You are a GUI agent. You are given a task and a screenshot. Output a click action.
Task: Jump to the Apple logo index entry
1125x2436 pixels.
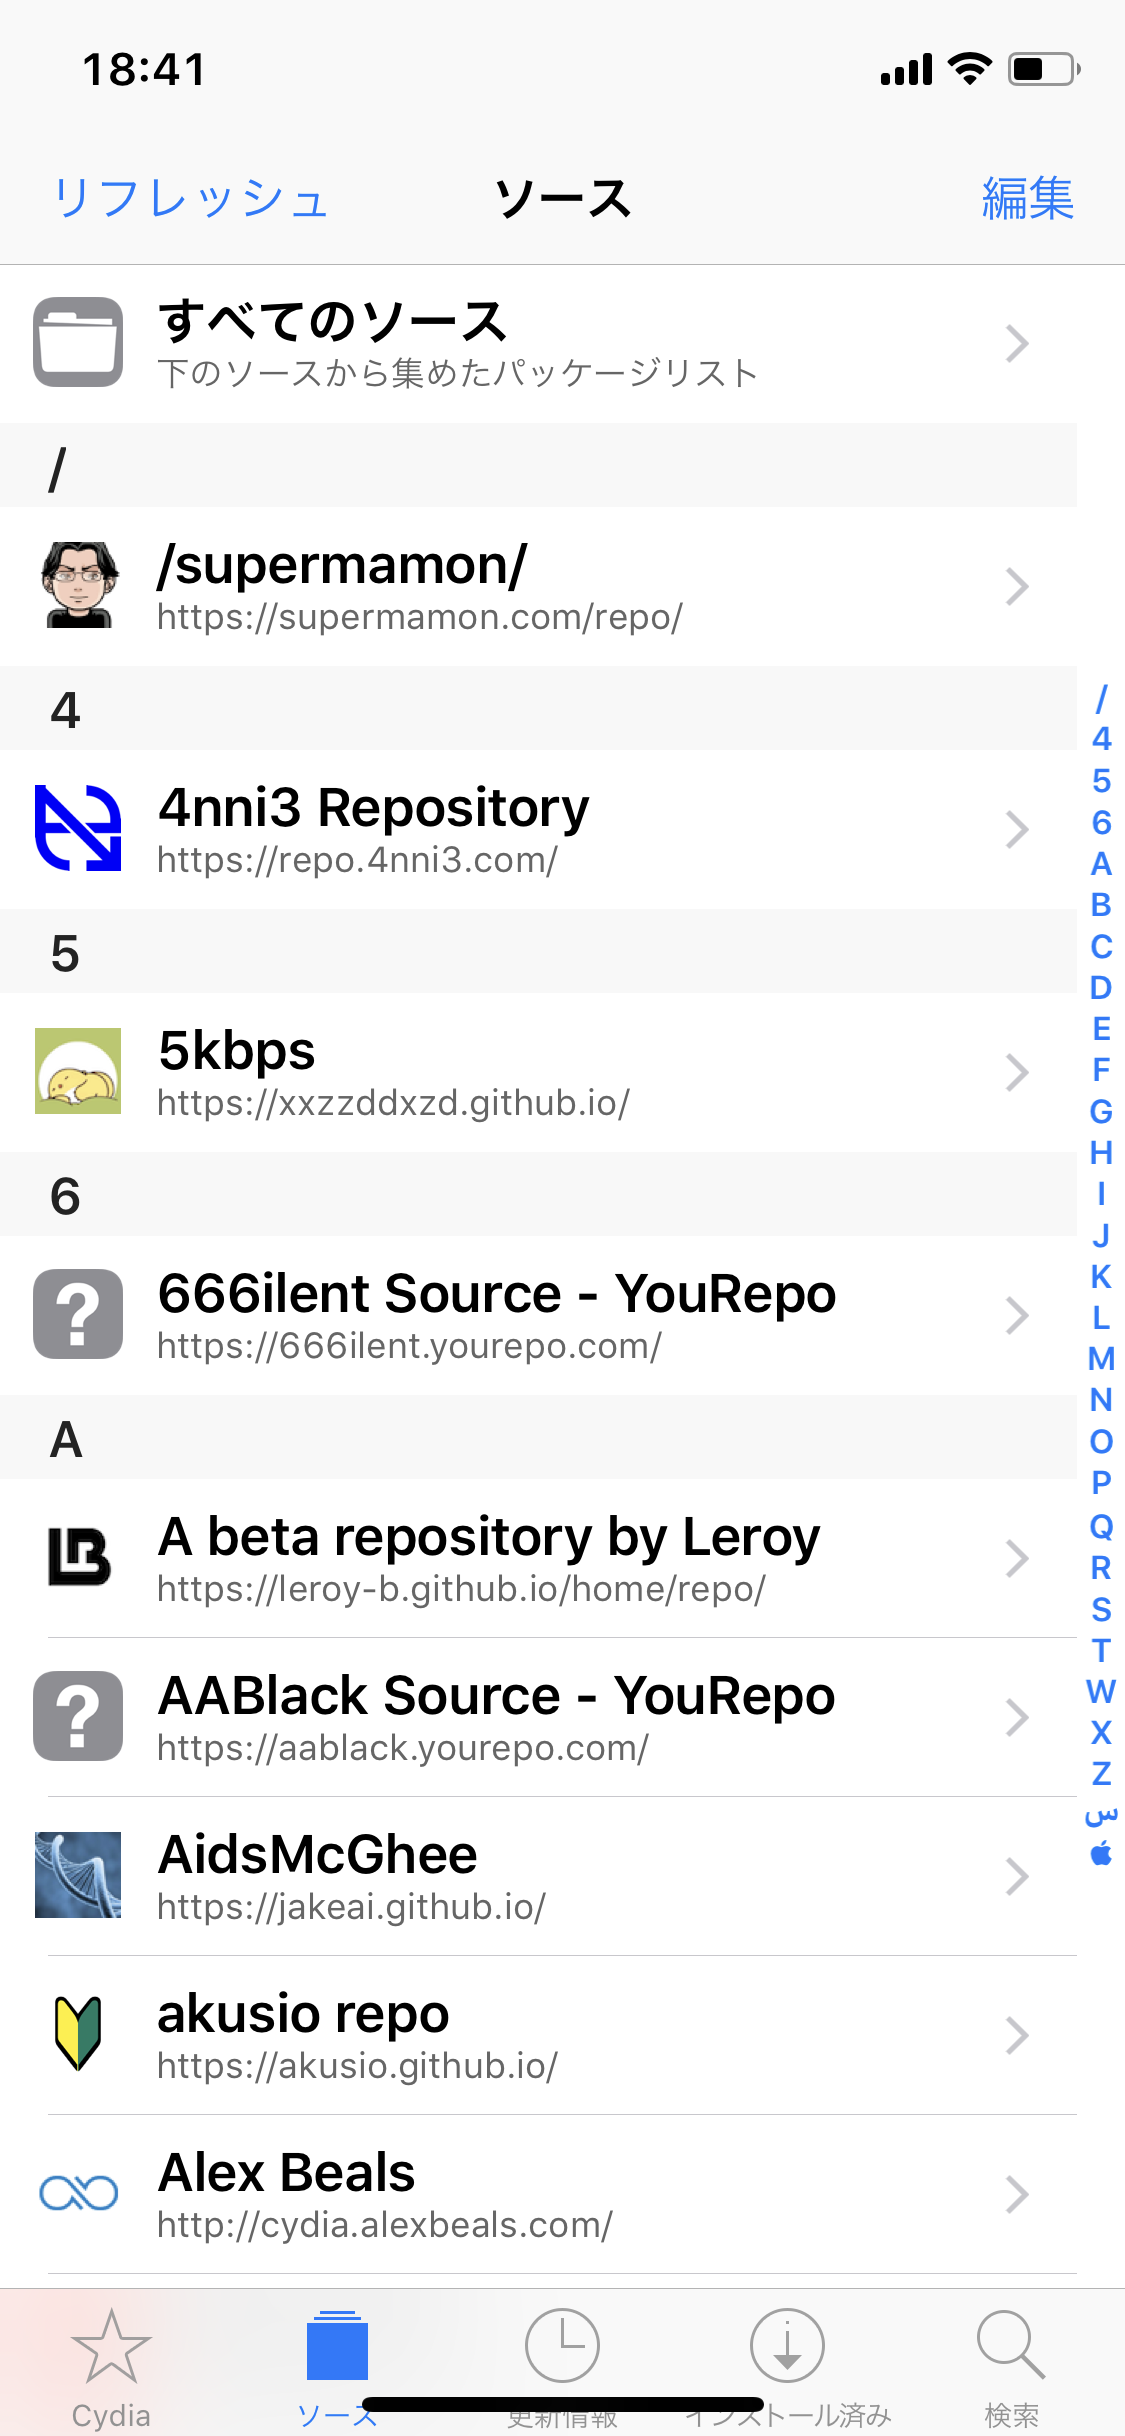click(x=1101, y=1855)
